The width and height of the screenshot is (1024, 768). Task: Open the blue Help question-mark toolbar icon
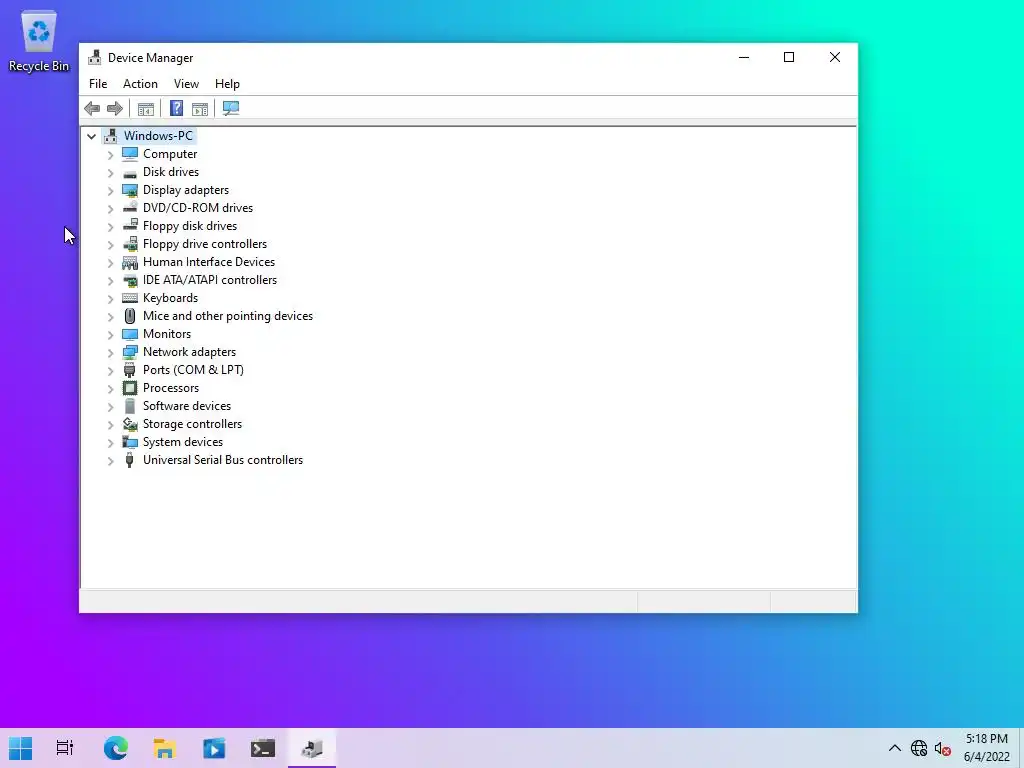click(176, 108)
